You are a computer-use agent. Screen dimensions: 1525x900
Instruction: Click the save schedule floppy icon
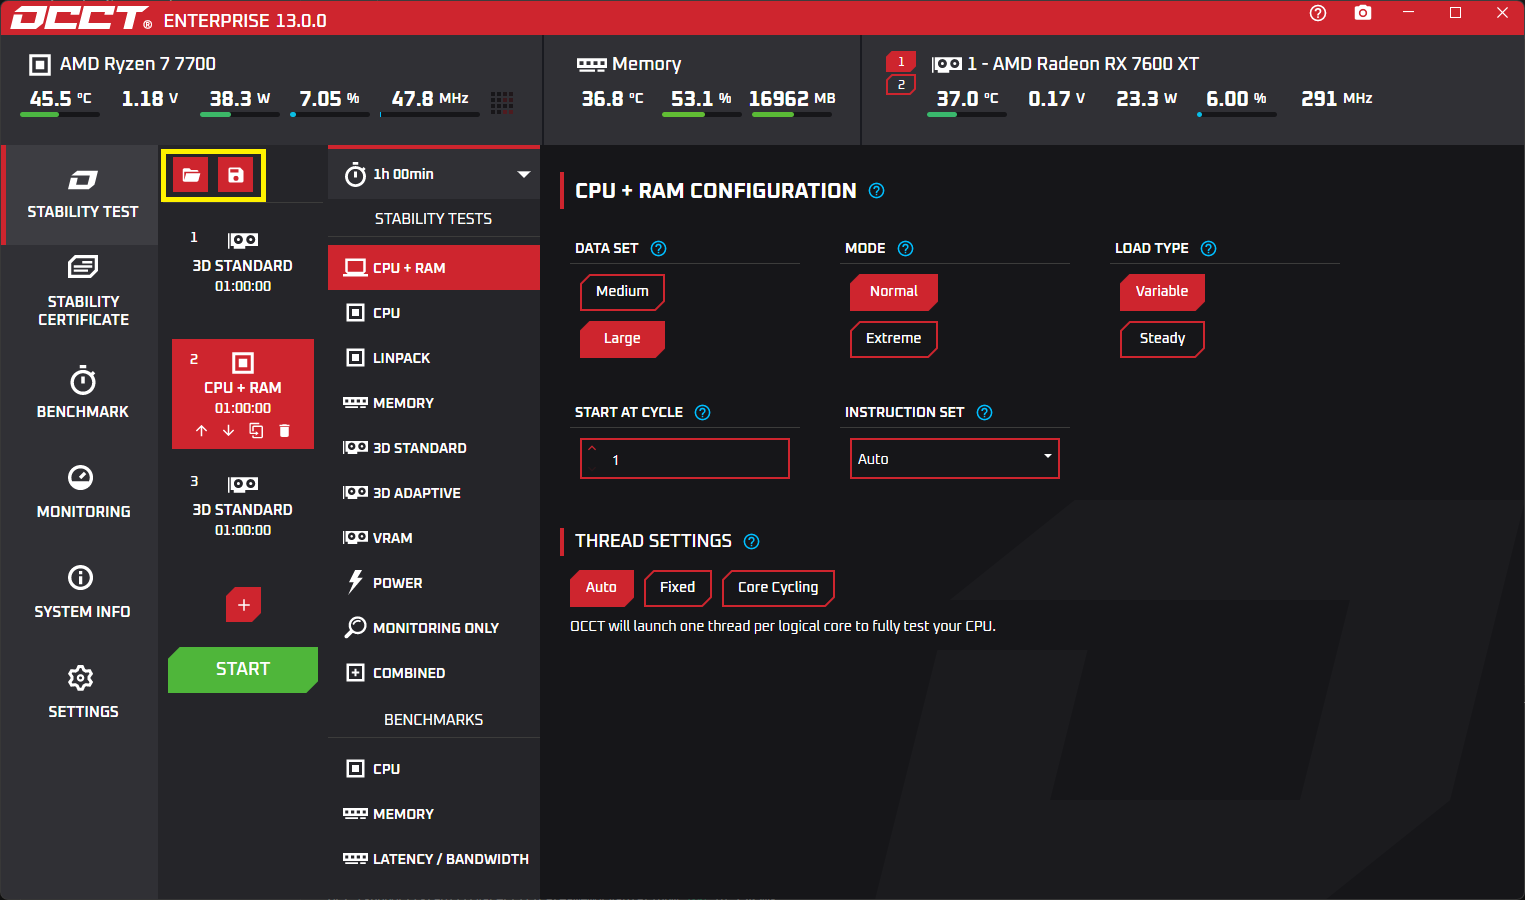[x=236, y=175]
